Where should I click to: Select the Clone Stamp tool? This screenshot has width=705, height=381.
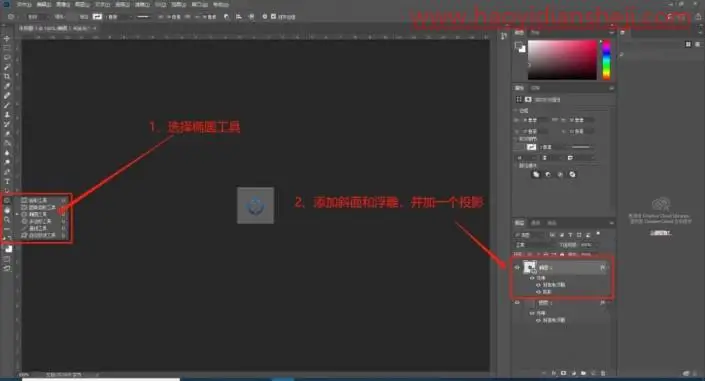[7, 115]
